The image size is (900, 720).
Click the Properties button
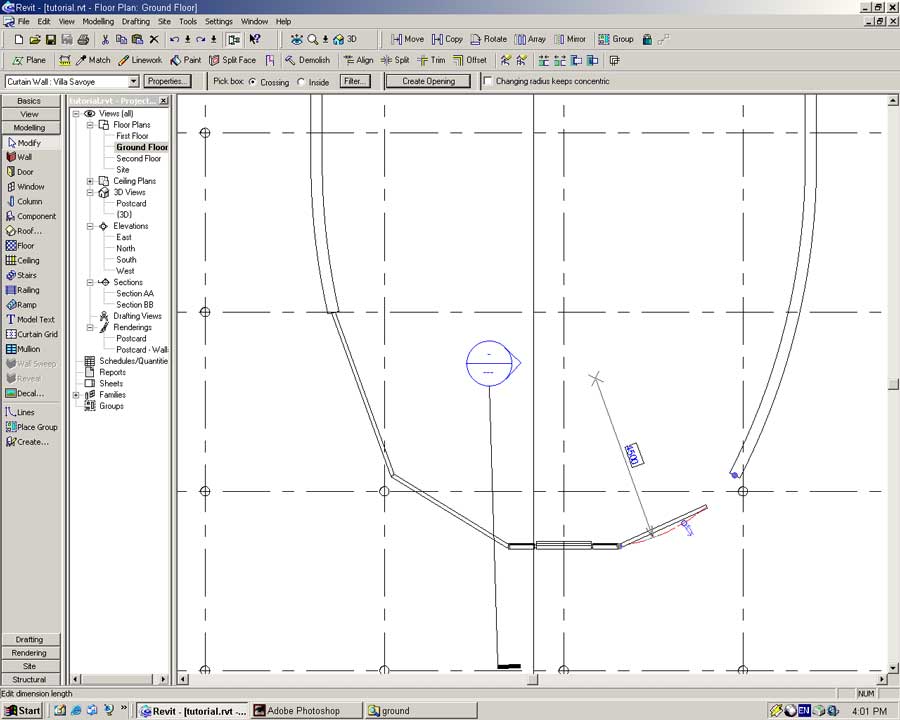pos(167,82)
